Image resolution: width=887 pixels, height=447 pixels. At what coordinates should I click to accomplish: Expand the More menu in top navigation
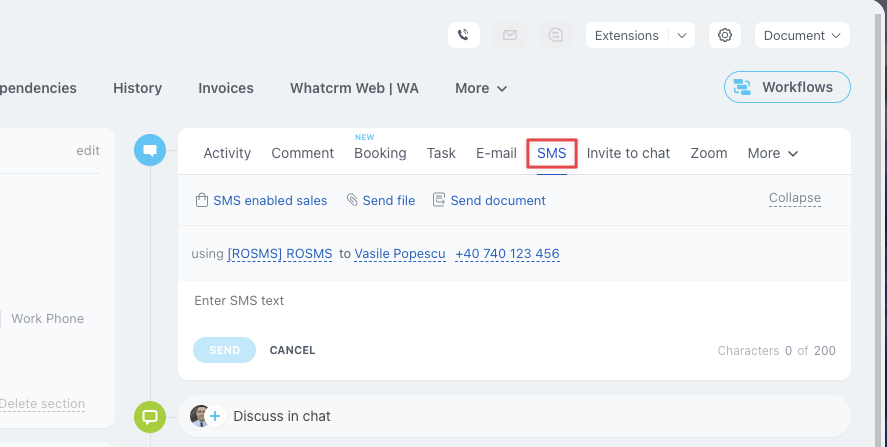(x=481, y=88)
